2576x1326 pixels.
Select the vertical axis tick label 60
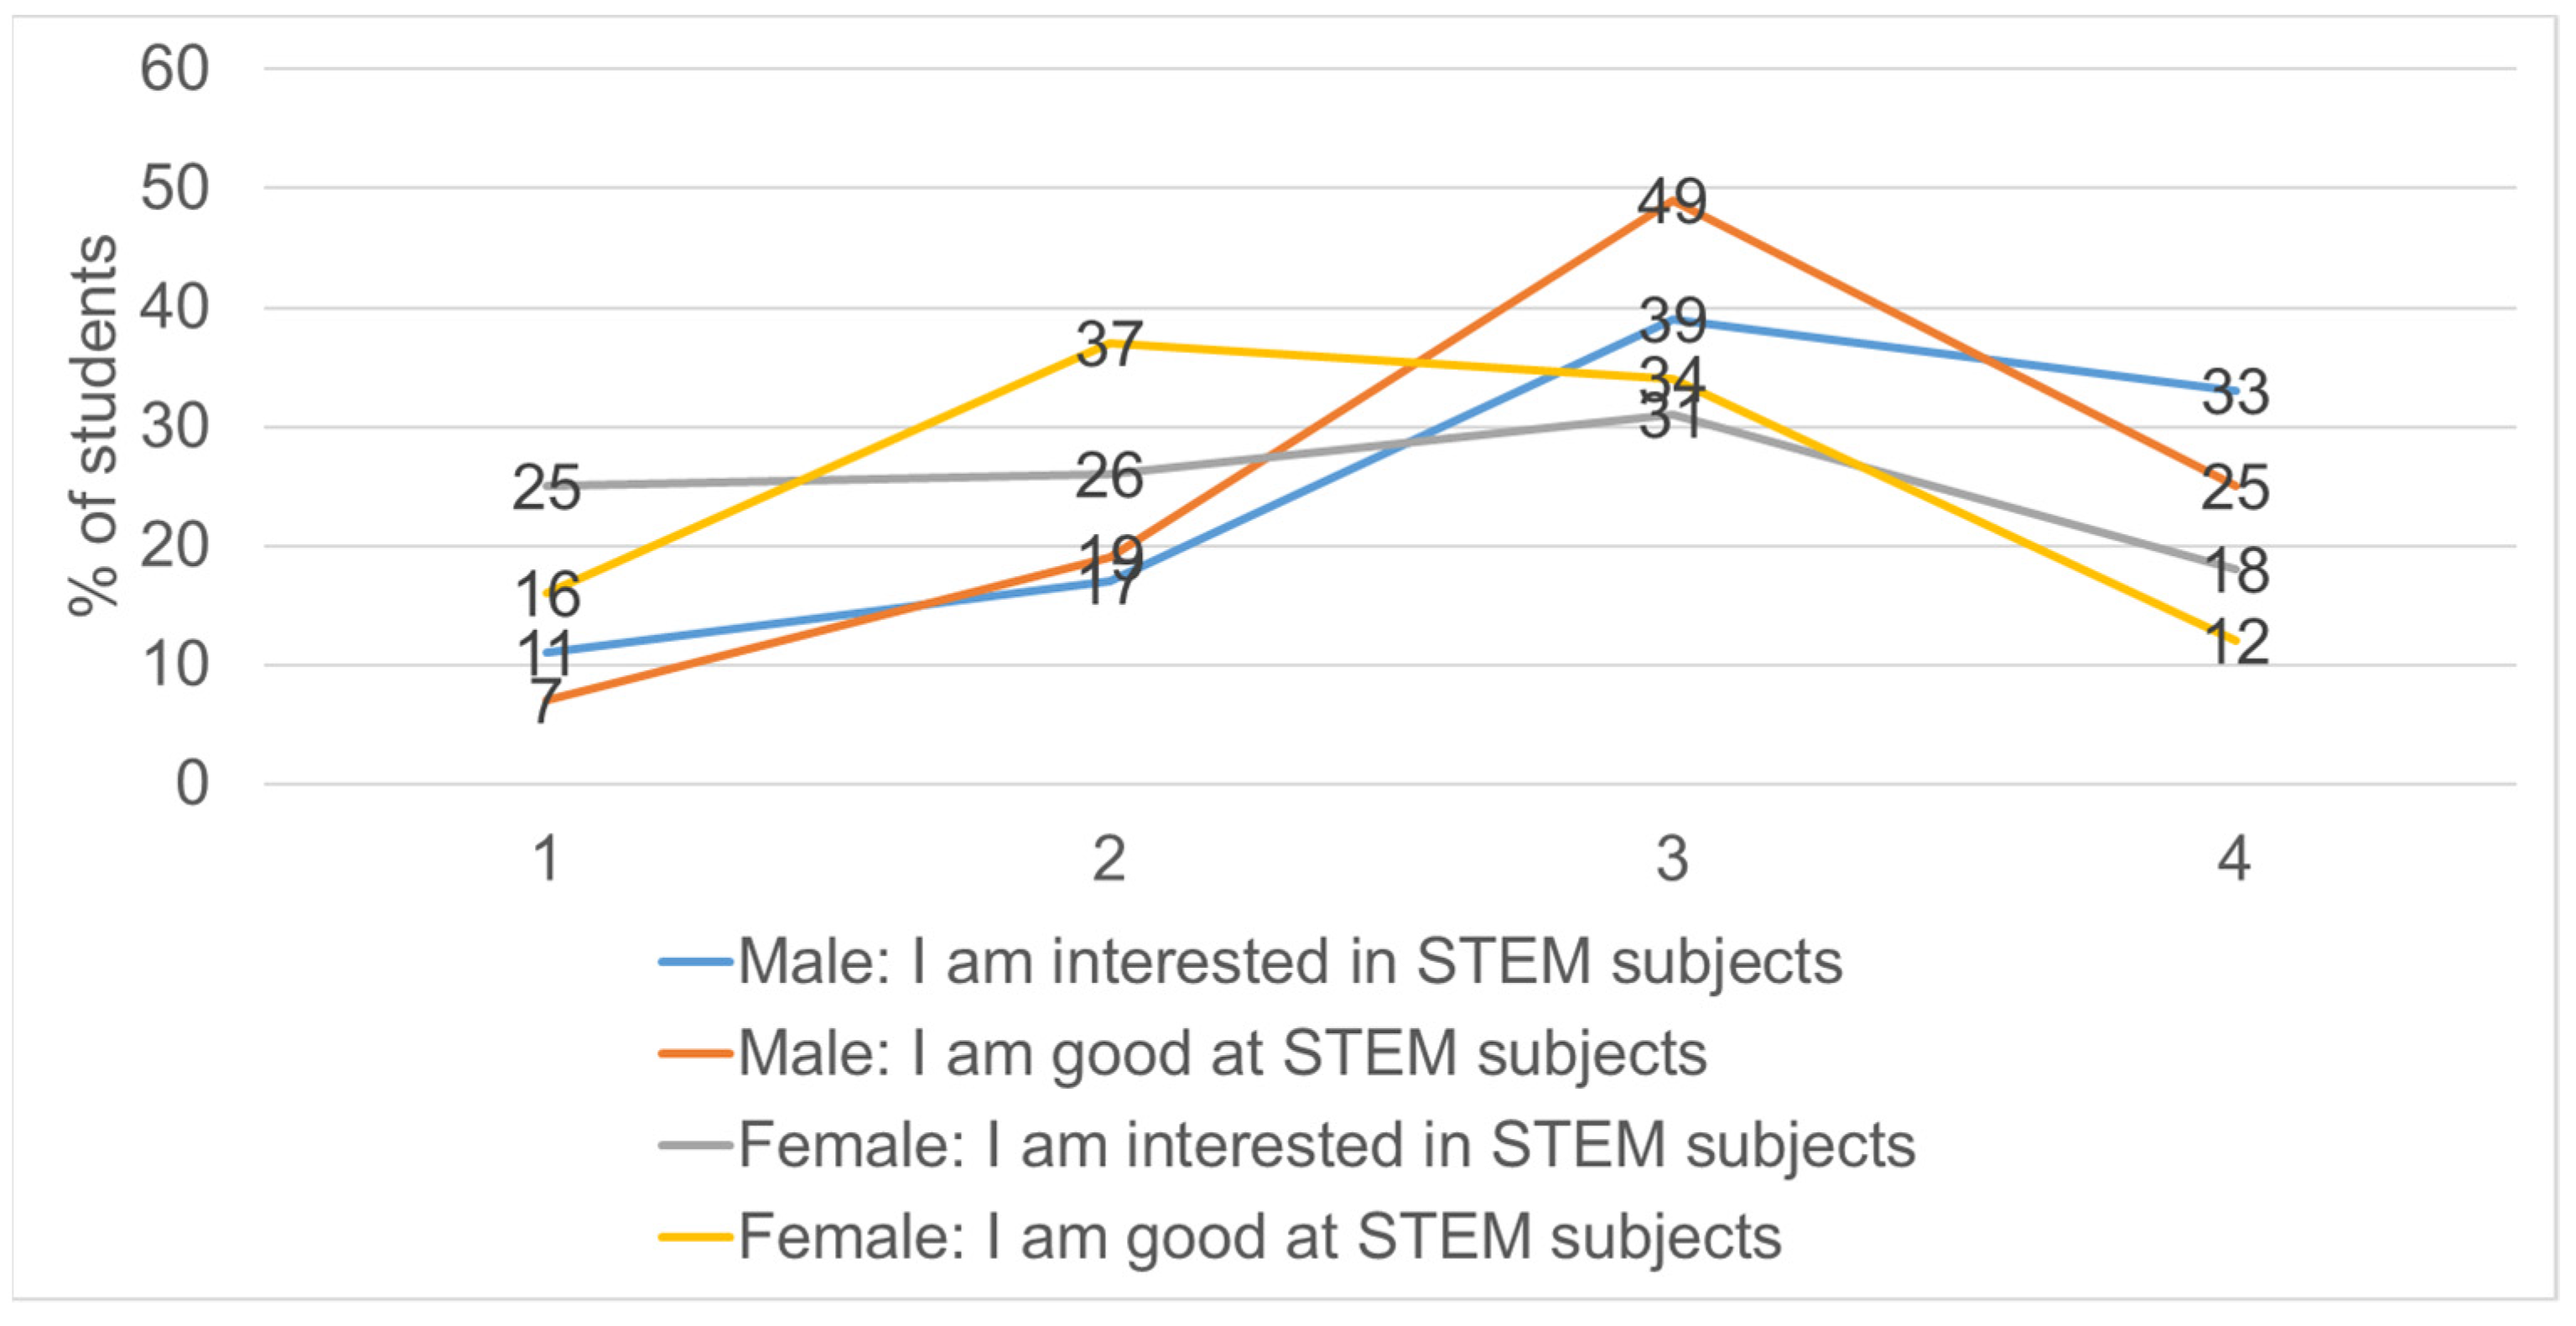(x=174, y=70)
